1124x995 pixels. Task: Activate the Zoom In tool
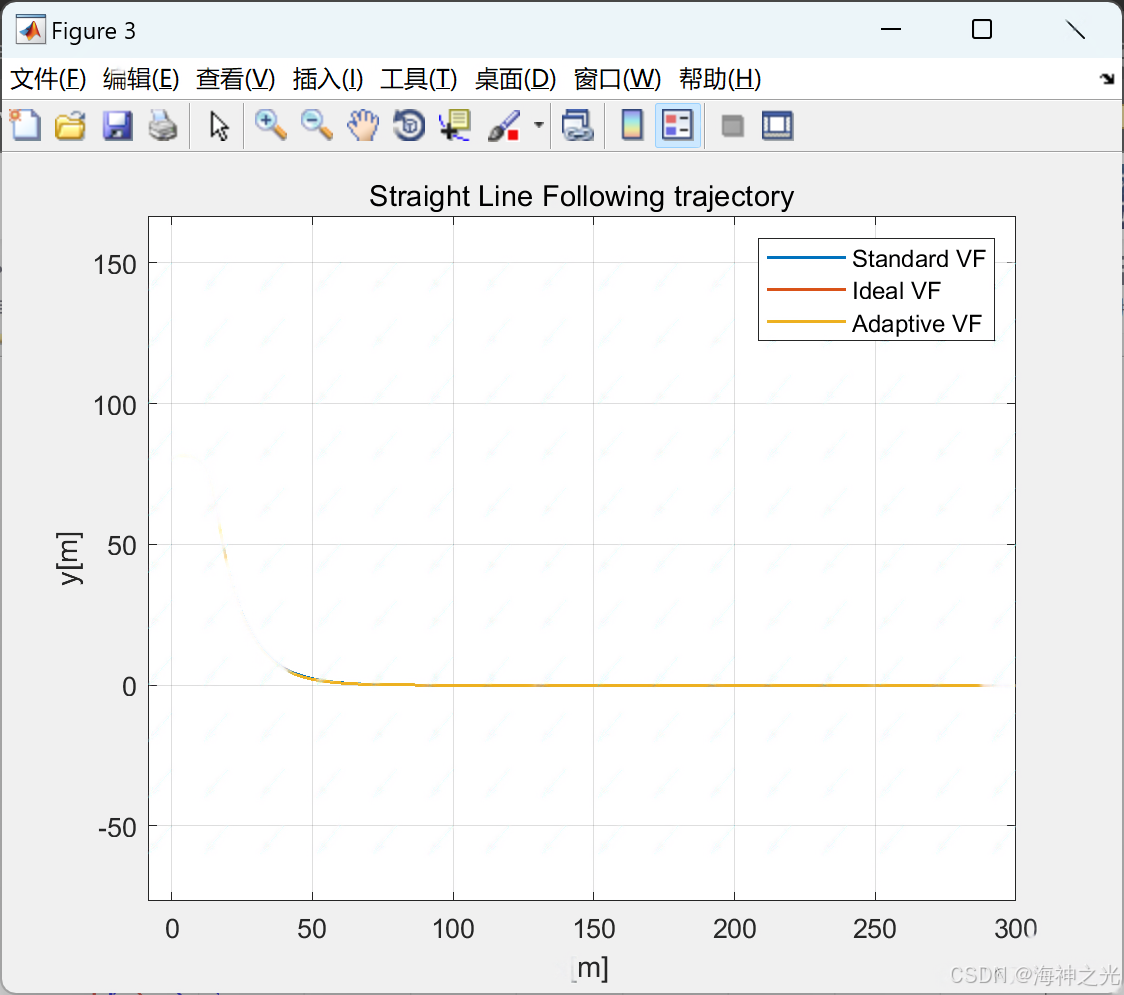271,125
